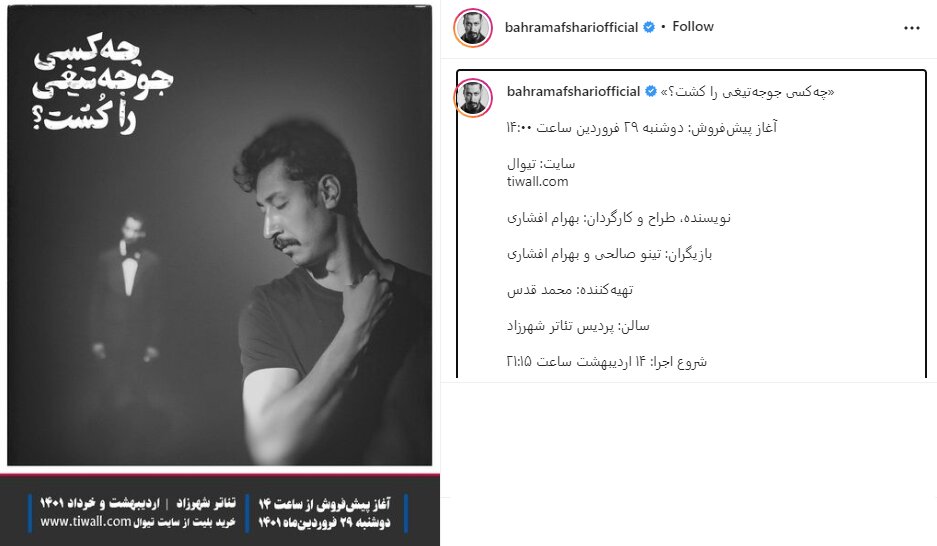The width and height of the screenshot is (937, 546).
Task: Open bahramafshariofficial profile from the header username
Action: click(x=571, y=27)
